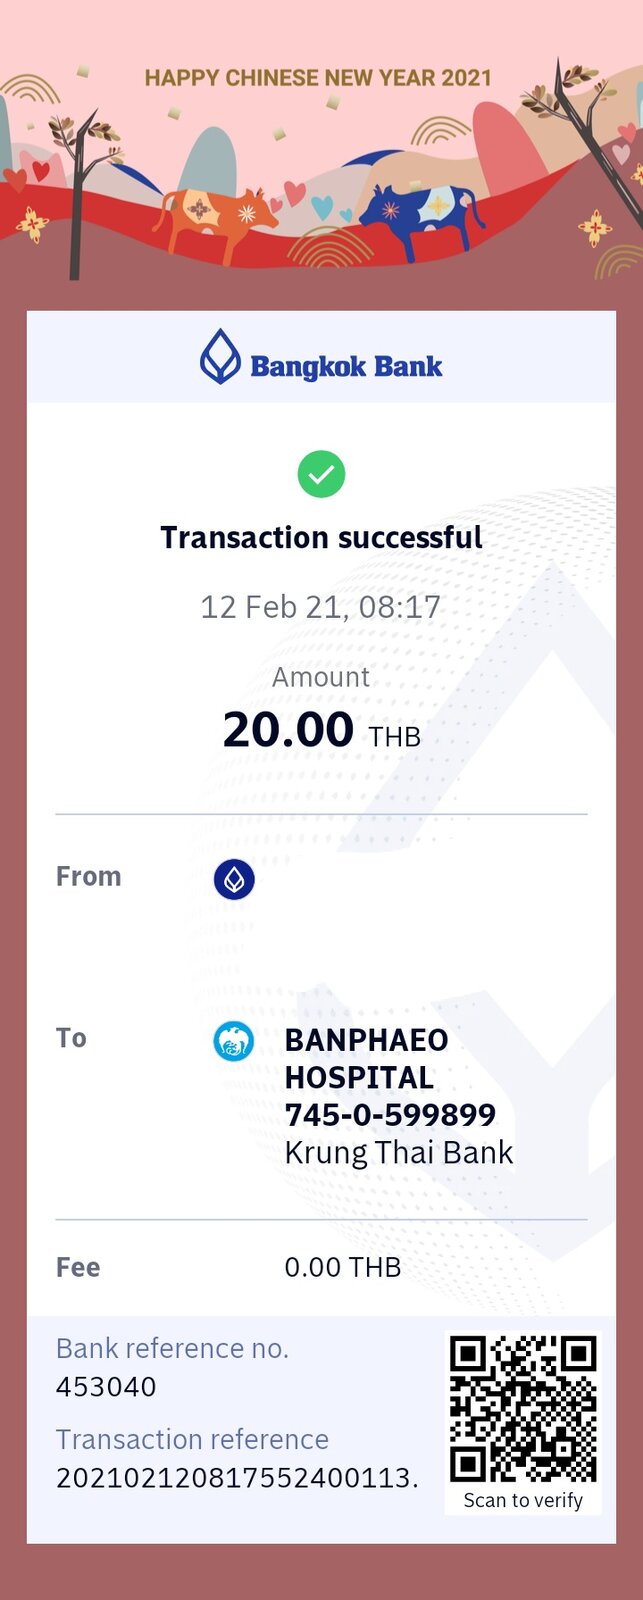This screenshot has width=643, height=1600.
Task: Tap the green transaction success checkmark
Action: tap(321, 474)
